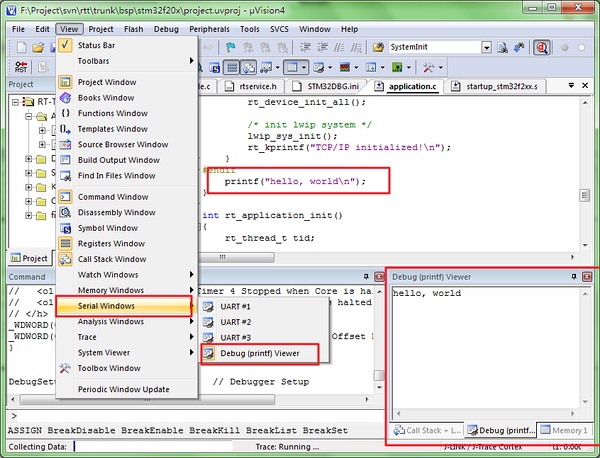Viewport: 600px width, 458px height.
Task: Open the Functions Window entry
Action: coord(114,113)
